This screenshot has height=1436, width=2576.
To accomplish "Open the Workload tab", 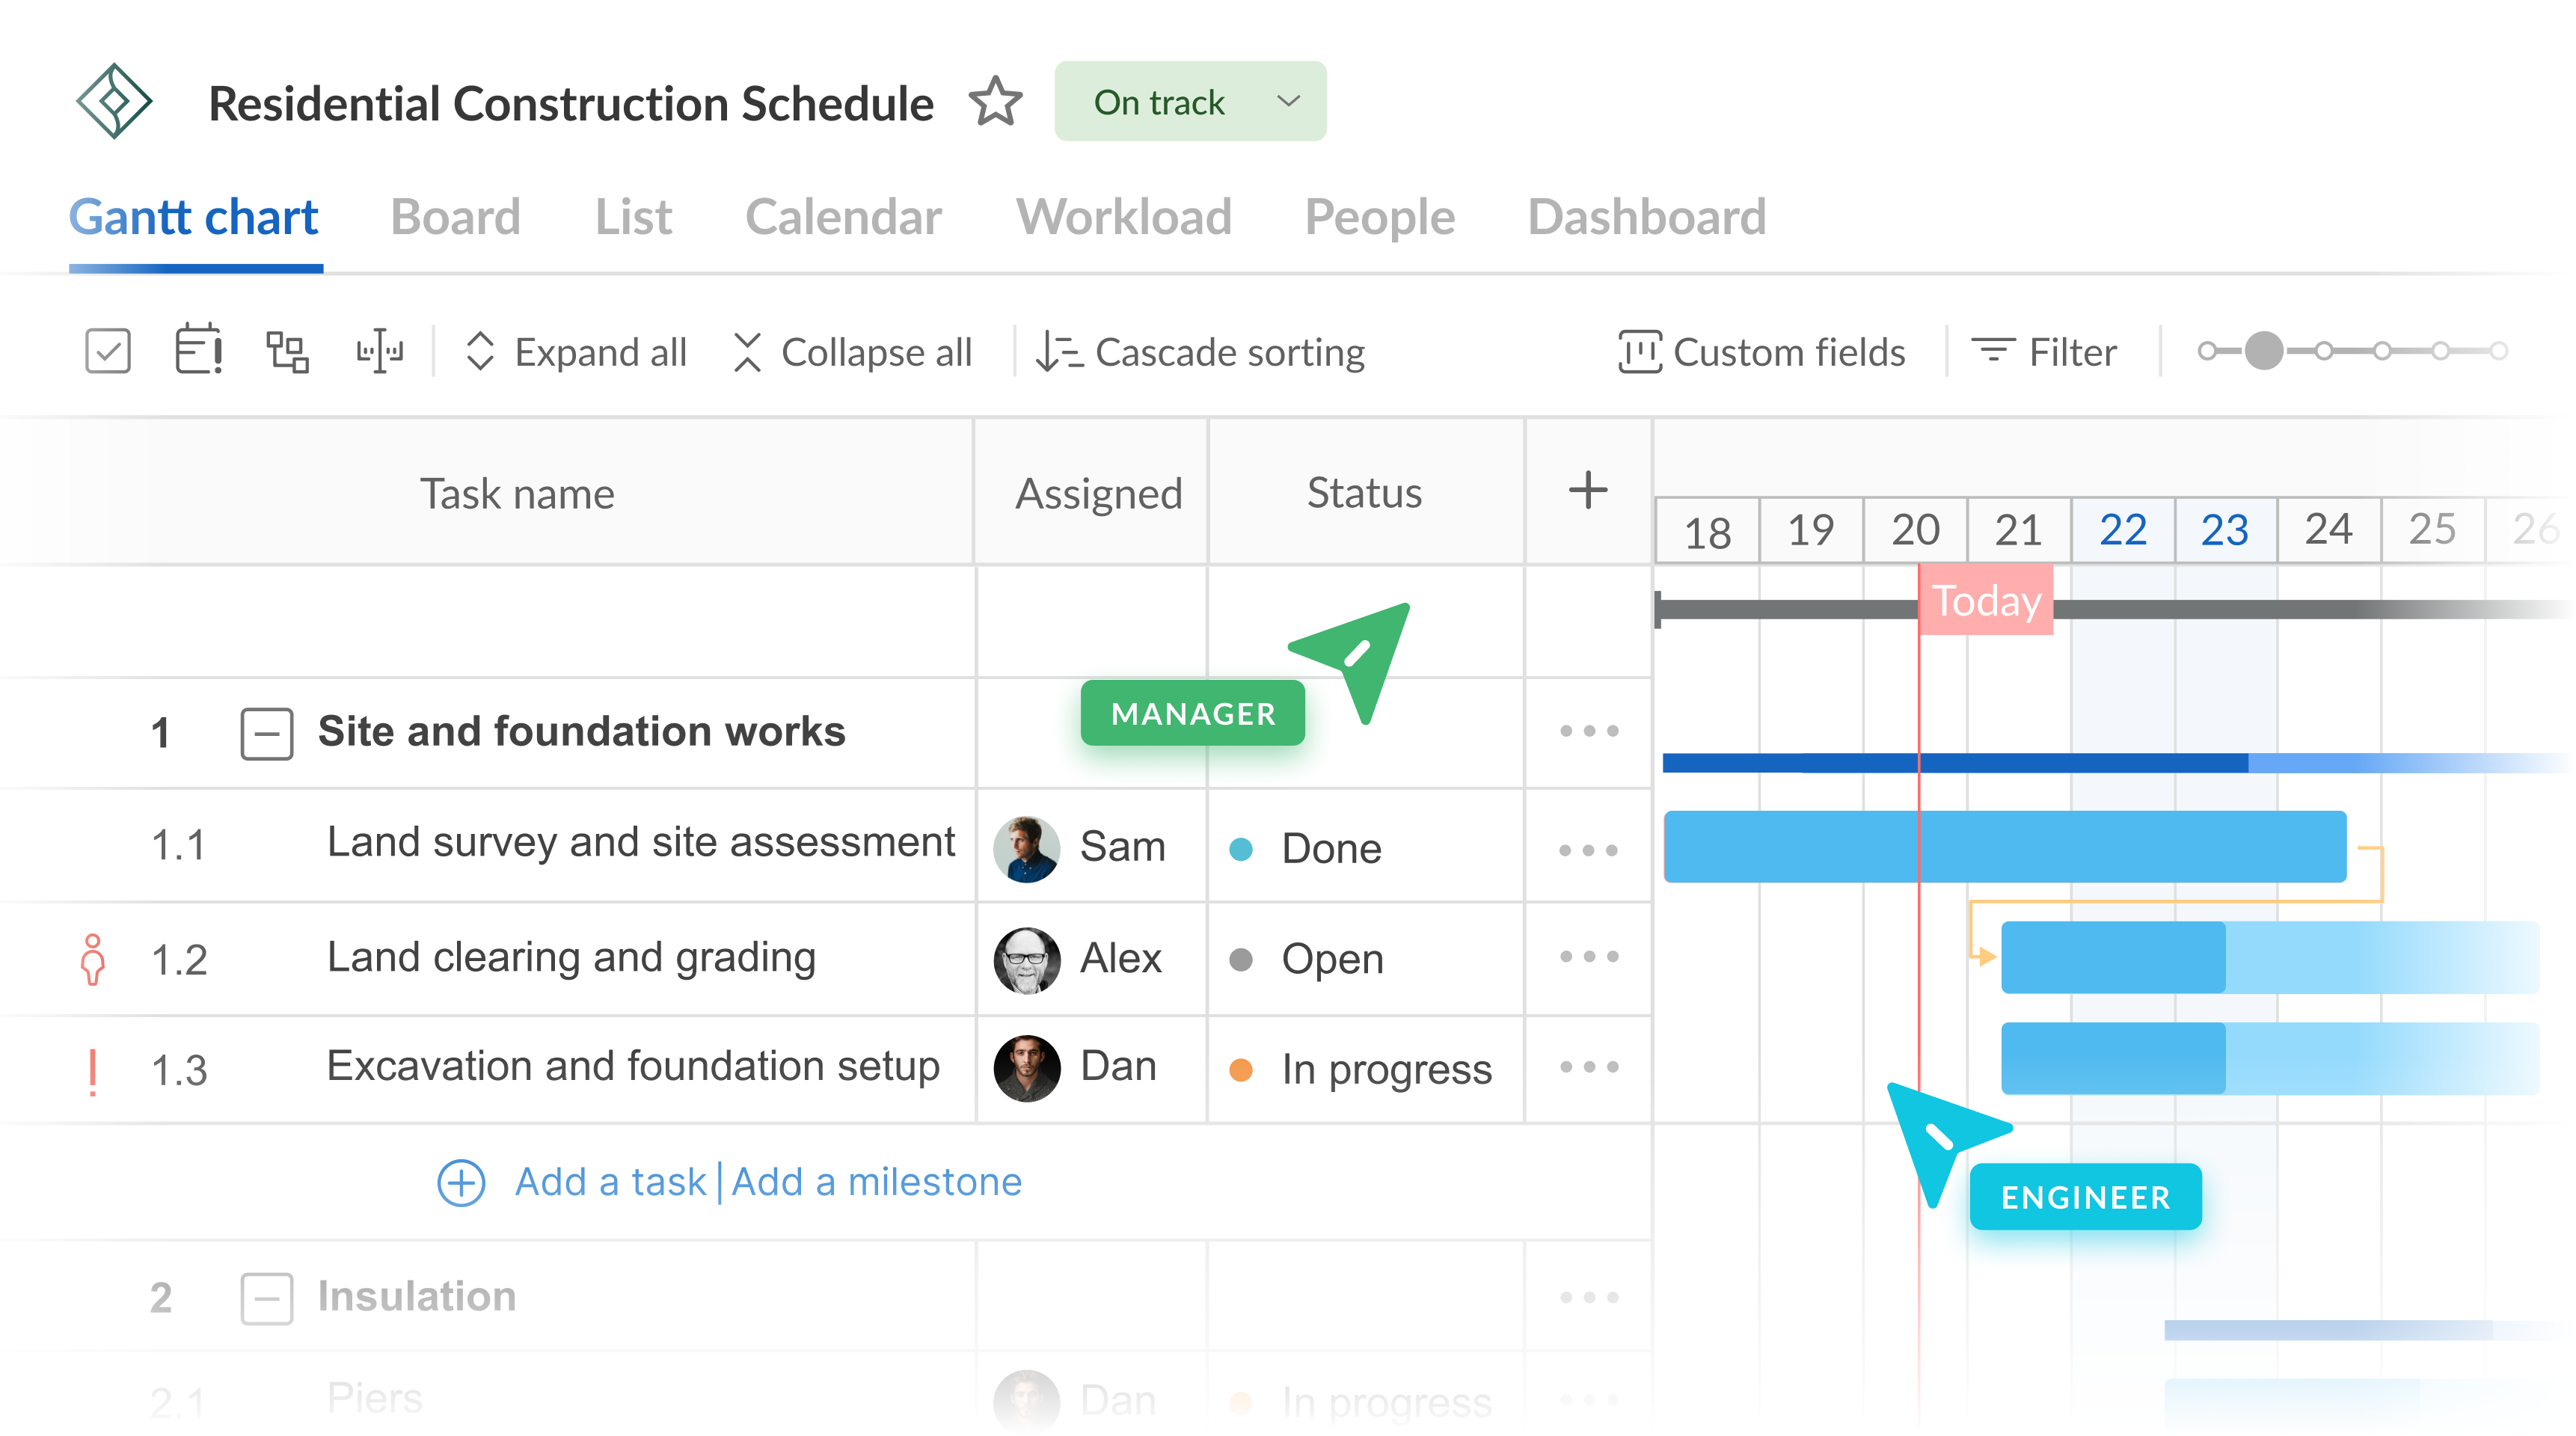I will point(1123,217).
